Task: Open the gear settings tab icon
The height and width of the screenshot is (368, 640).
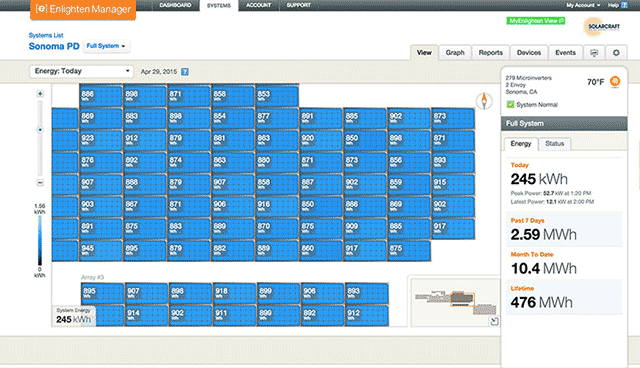Action: [x=616, y=53]
